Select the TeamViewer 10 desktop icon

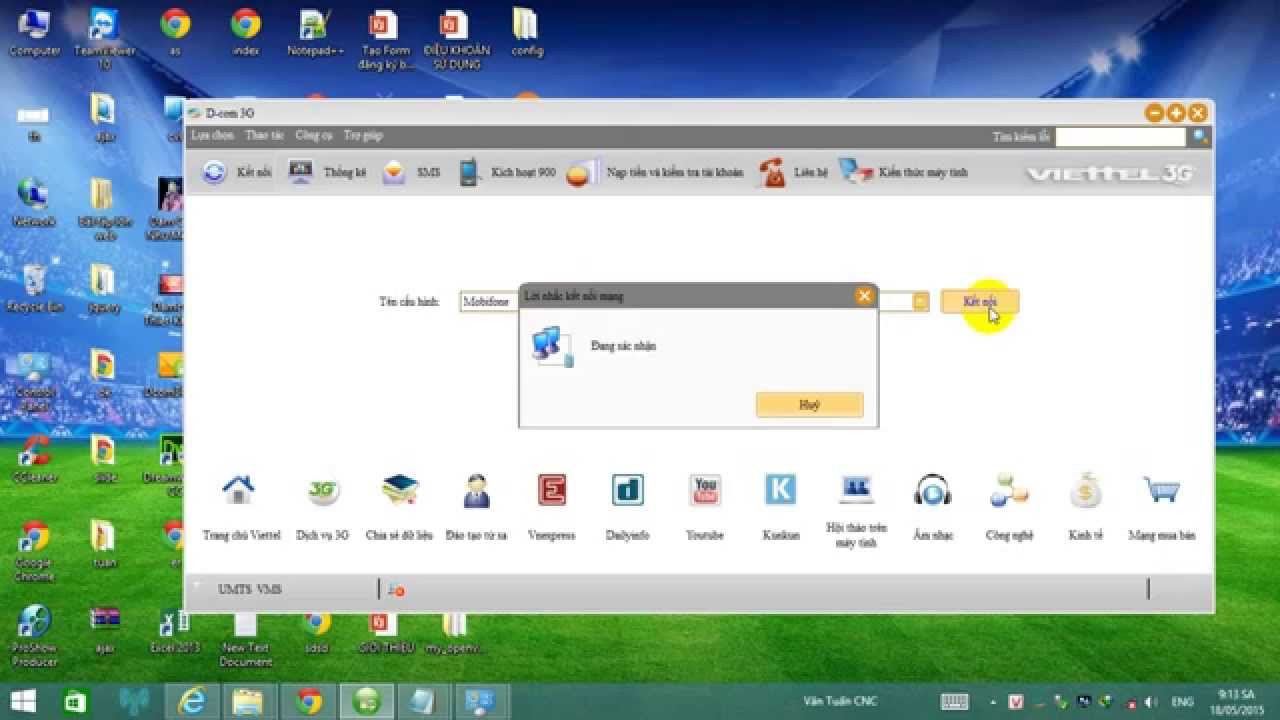coord(105,39)
